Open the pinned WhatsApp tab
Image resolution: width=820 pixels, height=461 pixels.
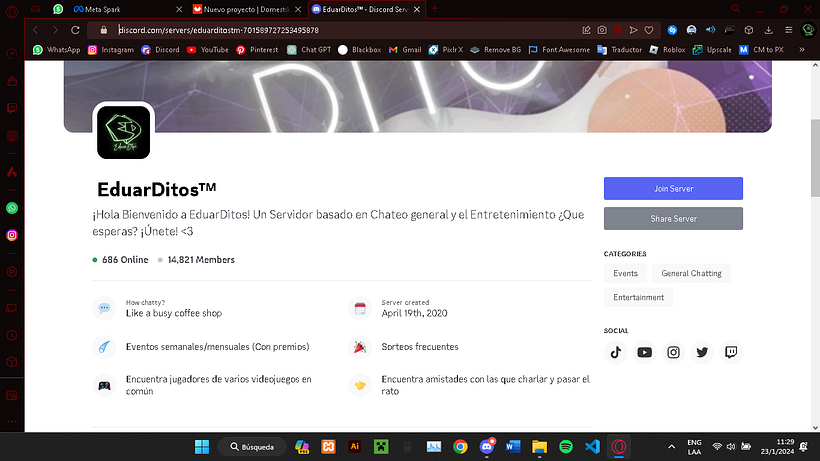[58, 9]
